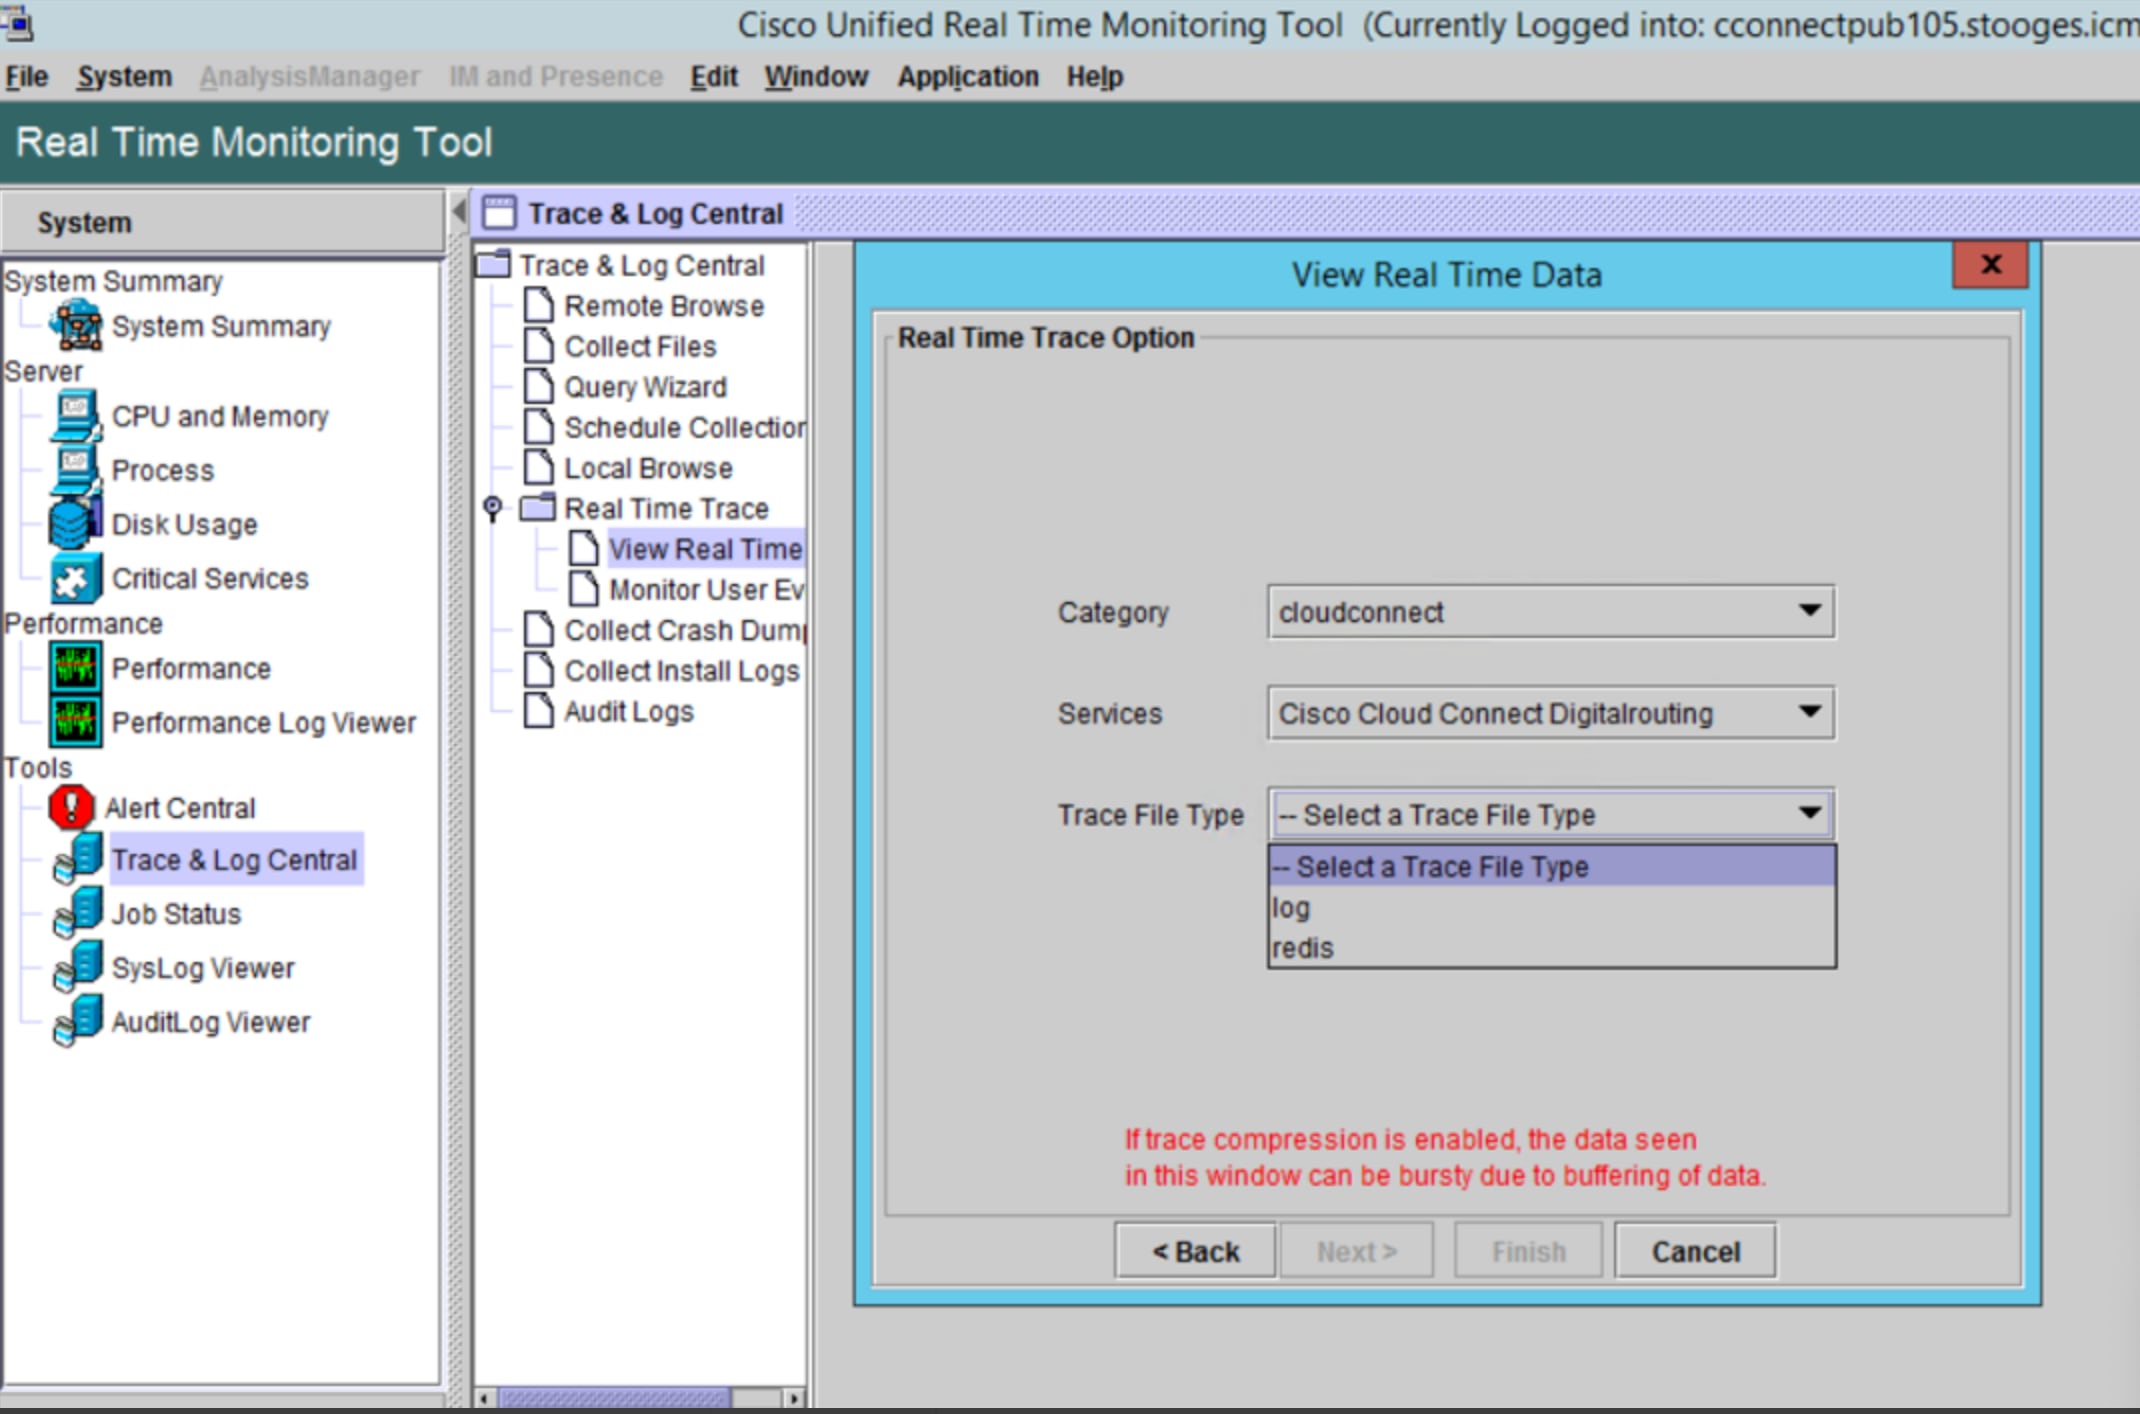Click the Cancel button
This screenshot has height=1414, width=2140.
click(x=1695, y=1251)
